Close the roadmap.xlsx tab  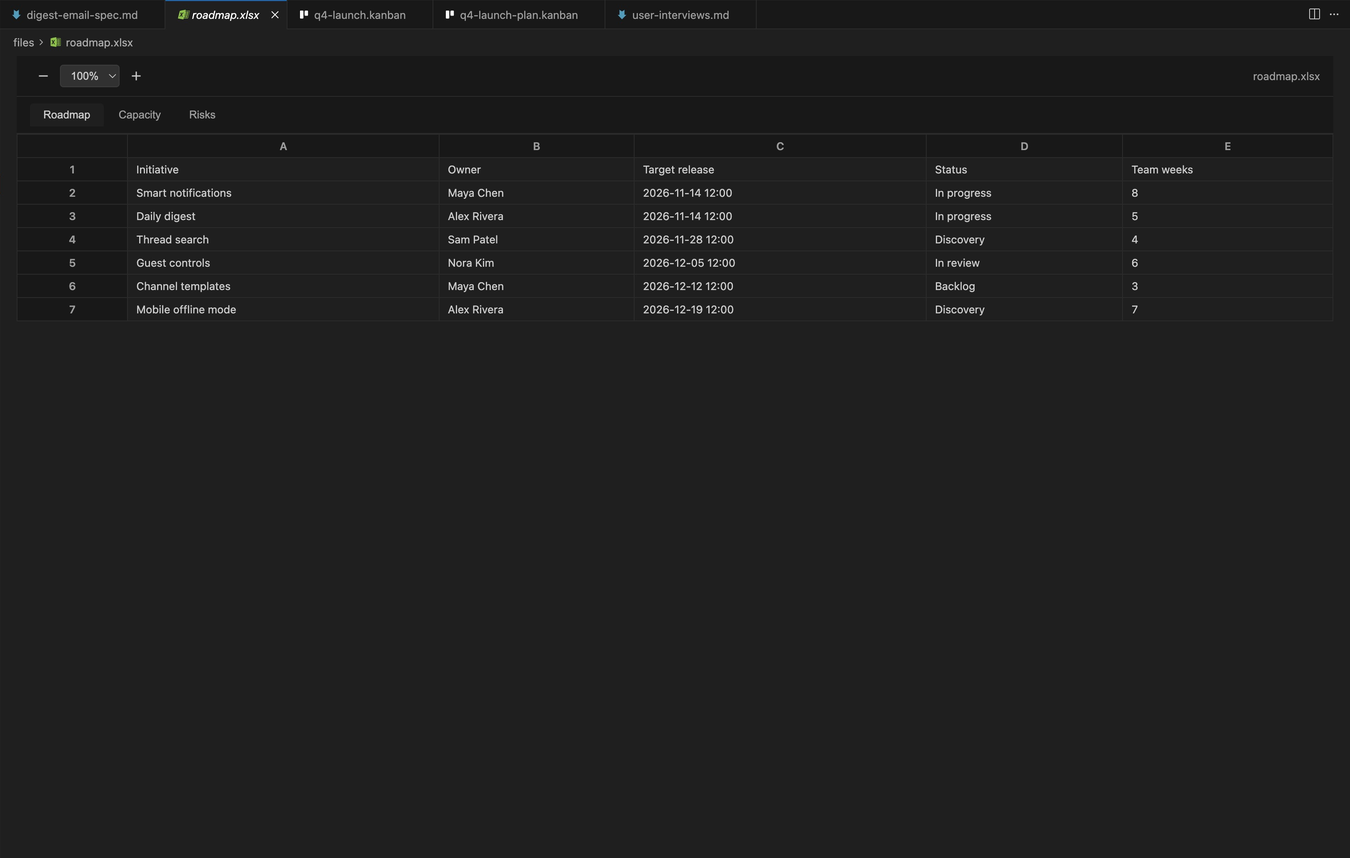tap(275, 15)
